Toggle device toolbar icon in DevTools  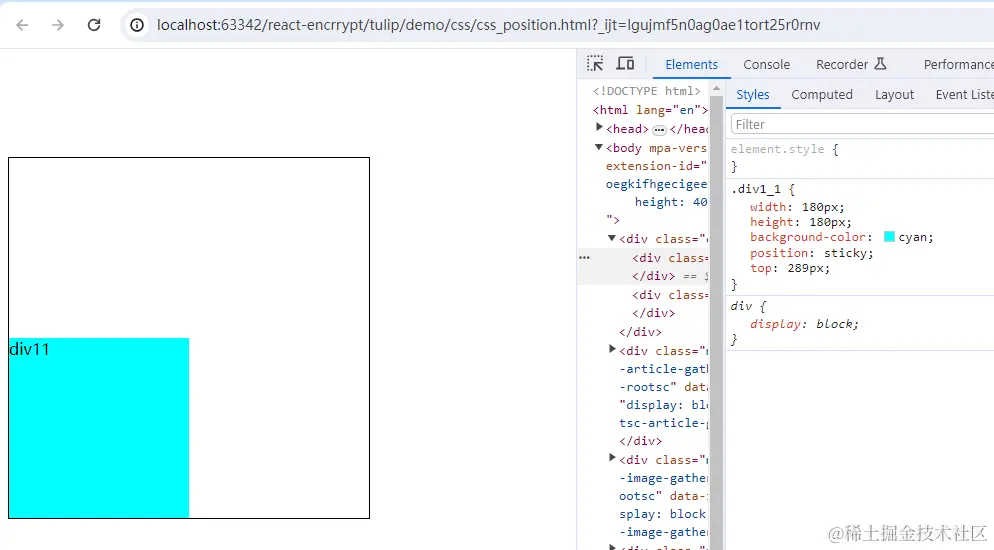625,63
